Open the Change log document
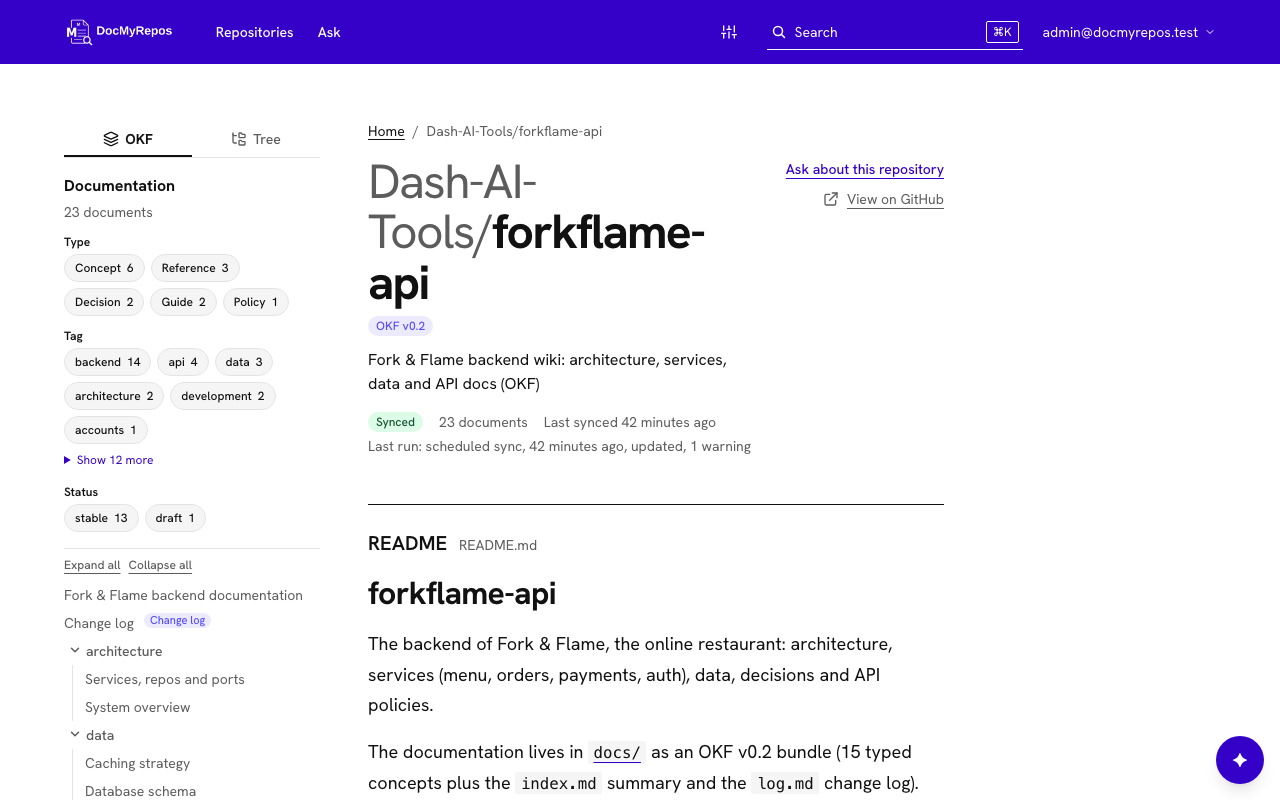1280x800 pixels. [99, 623]
